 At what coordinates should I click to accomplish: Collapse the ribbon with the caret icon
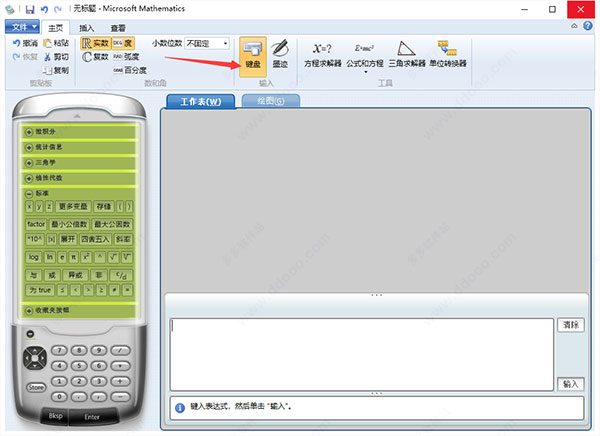click(574, 26)
